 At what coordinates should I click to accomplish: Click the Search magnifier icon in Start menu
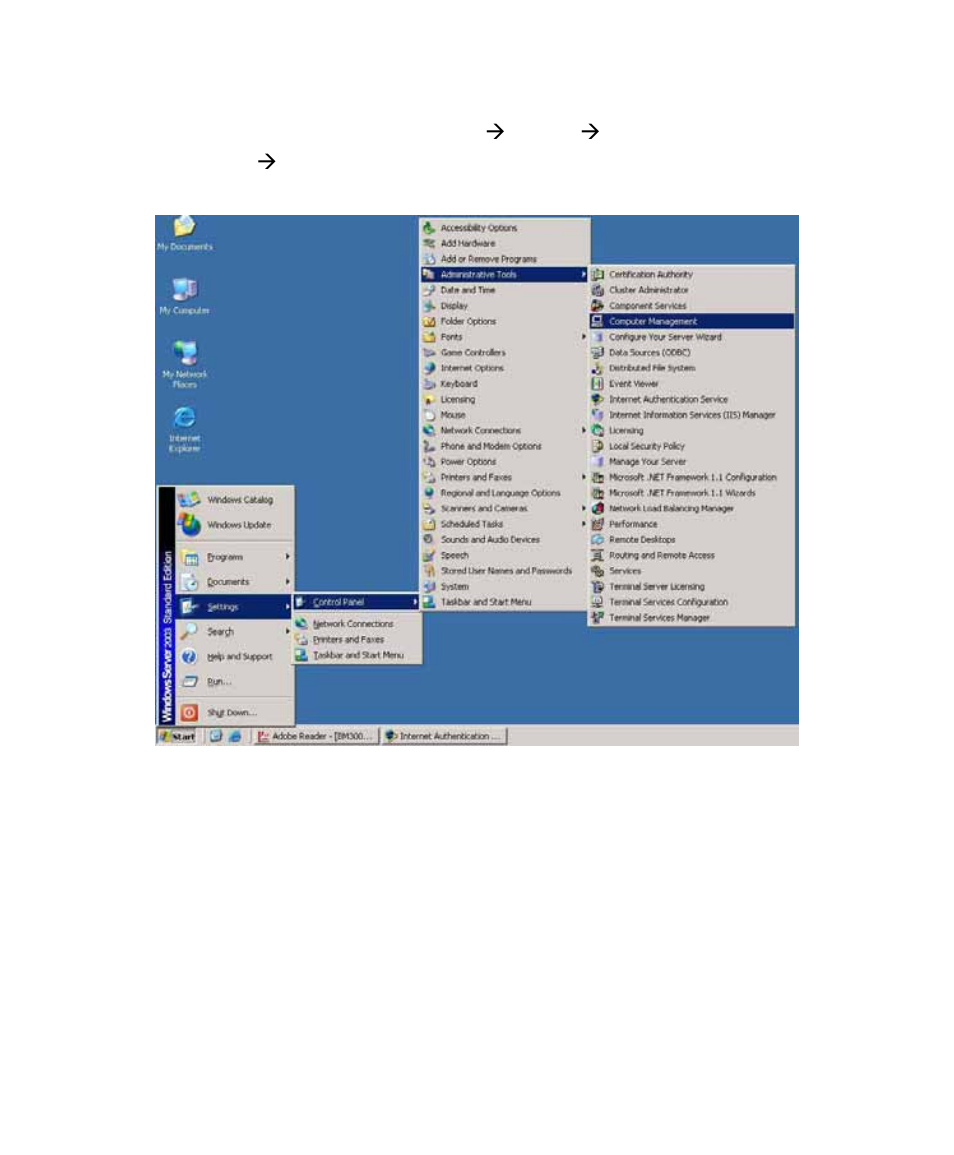coord(189,631)
